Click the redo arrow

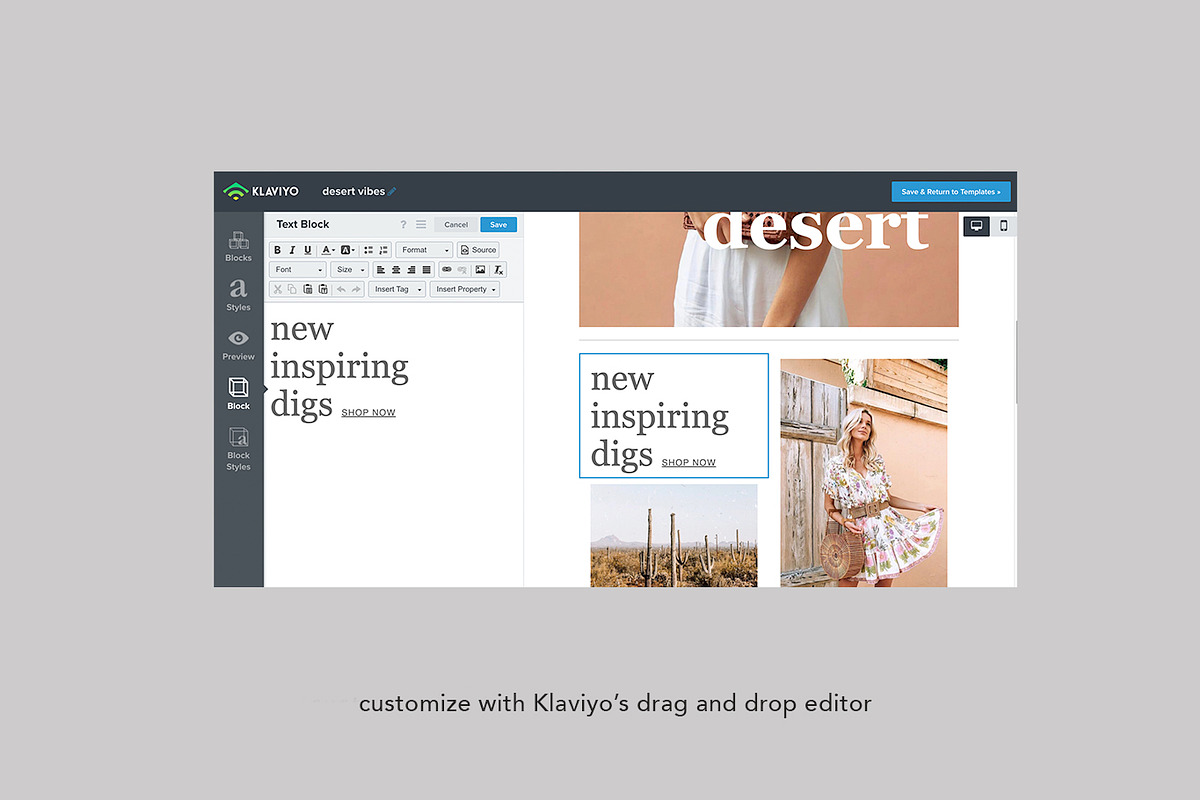click(356, 289)
